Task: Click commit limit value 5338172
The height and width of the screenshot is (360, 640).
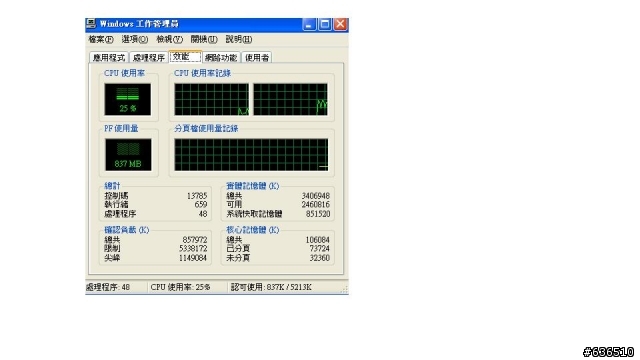Action: (x=193, y=249)
